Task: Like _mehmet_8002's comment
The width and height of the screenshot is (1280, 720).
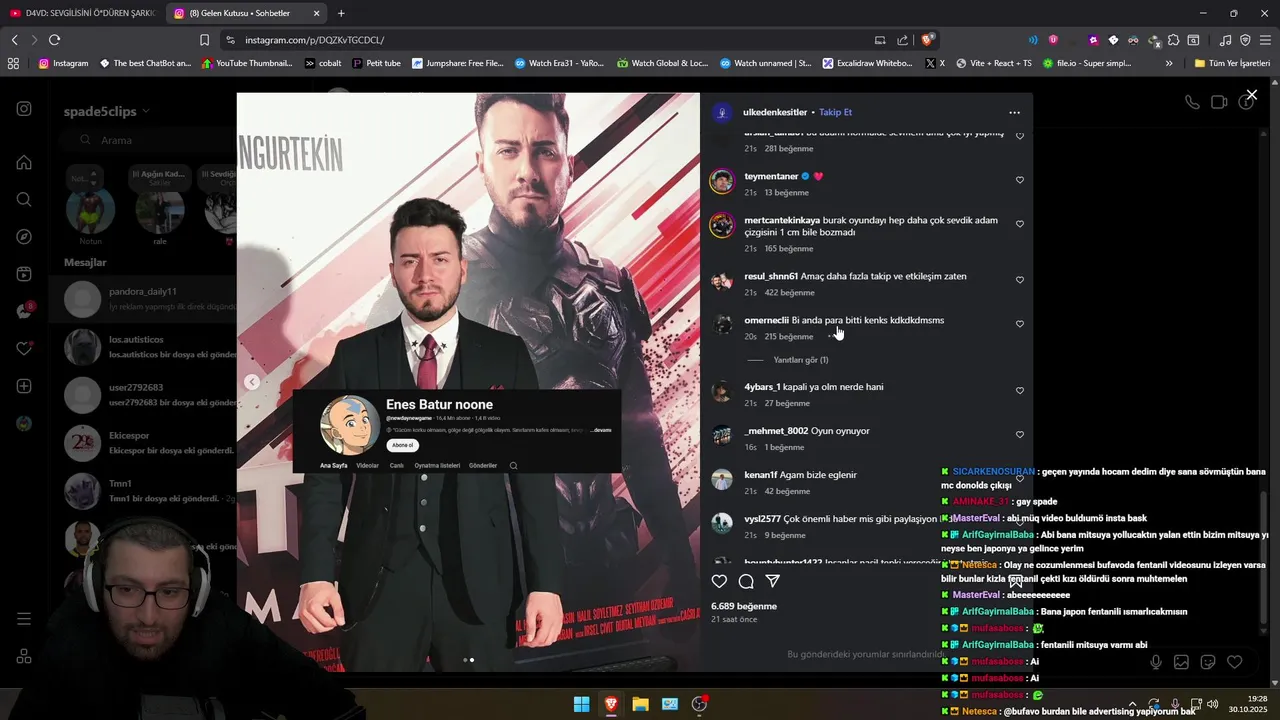Action: pos(1020,435)
